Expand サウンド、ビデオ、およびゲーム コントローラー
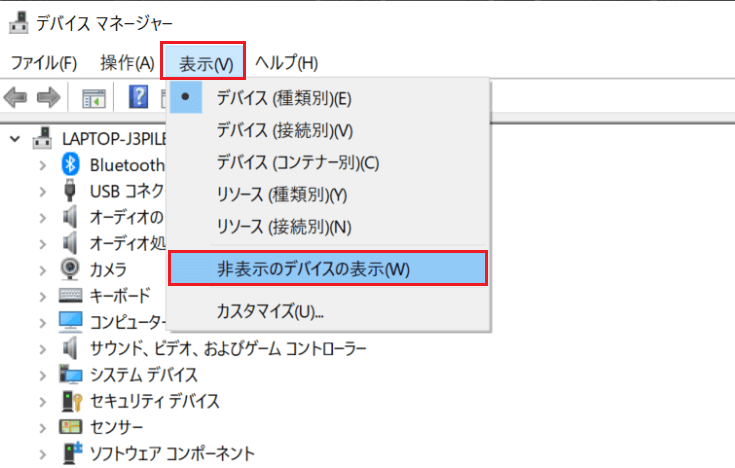Screen dimensions: 735x468 point(43,349)
